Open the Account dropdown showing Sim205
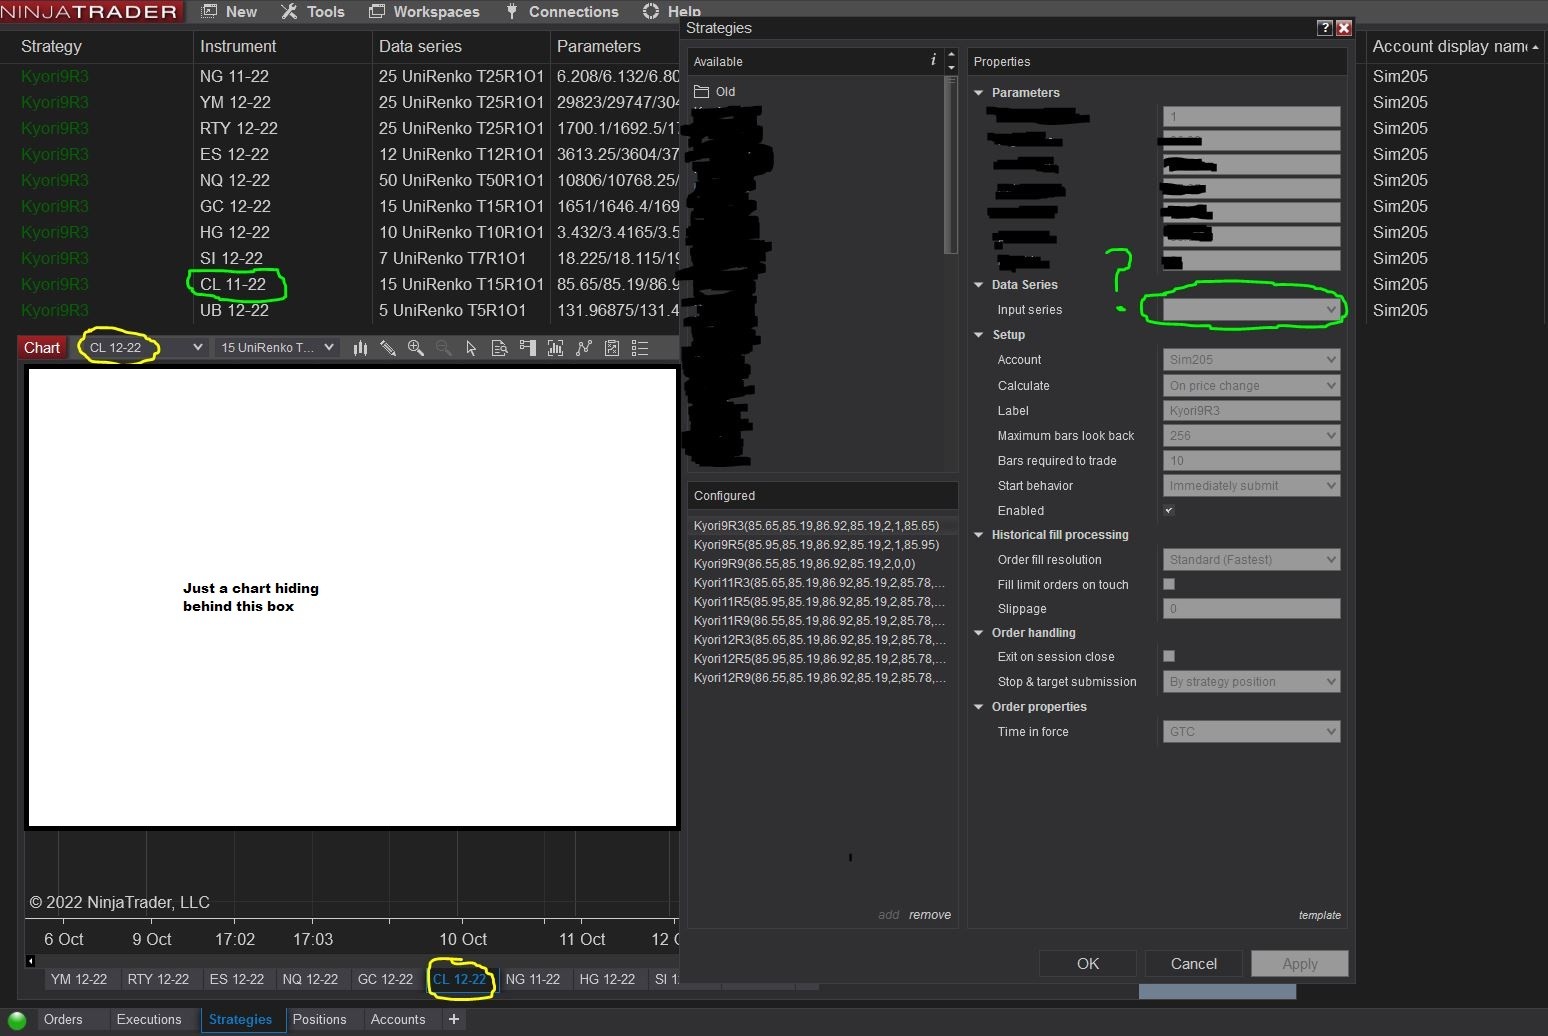Image resolution: width=1548 pixels, height=1036 pixels. coord(1251,360)
